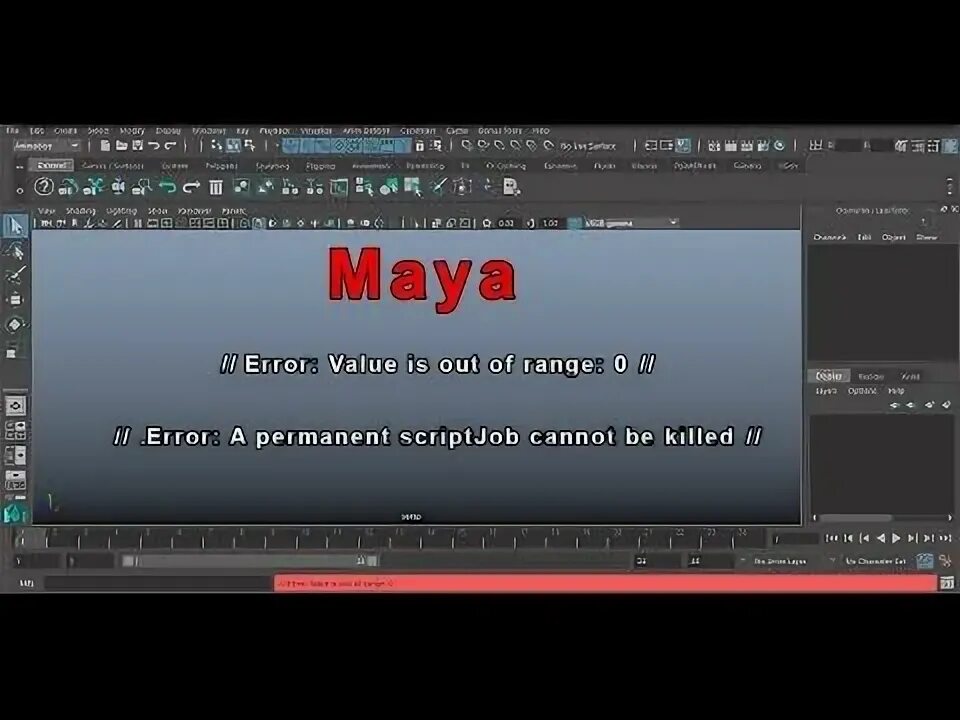Select the Paint Selection tool in toolbox

(15, 275)
